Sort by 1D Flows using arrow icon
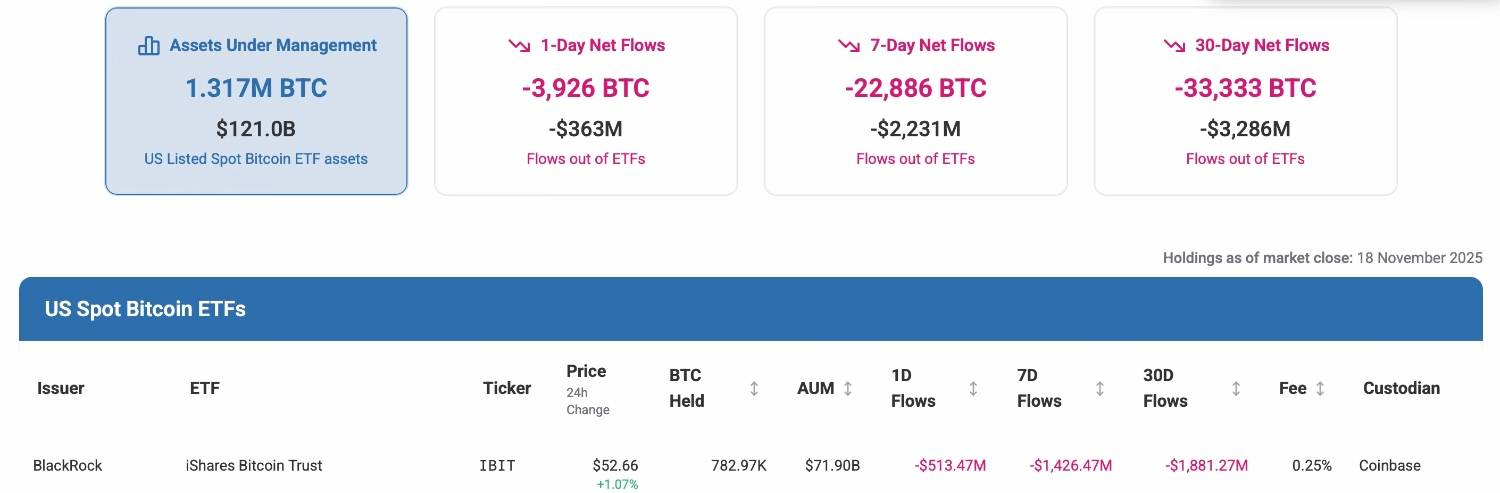1500x493 pixels. point(973,388)
